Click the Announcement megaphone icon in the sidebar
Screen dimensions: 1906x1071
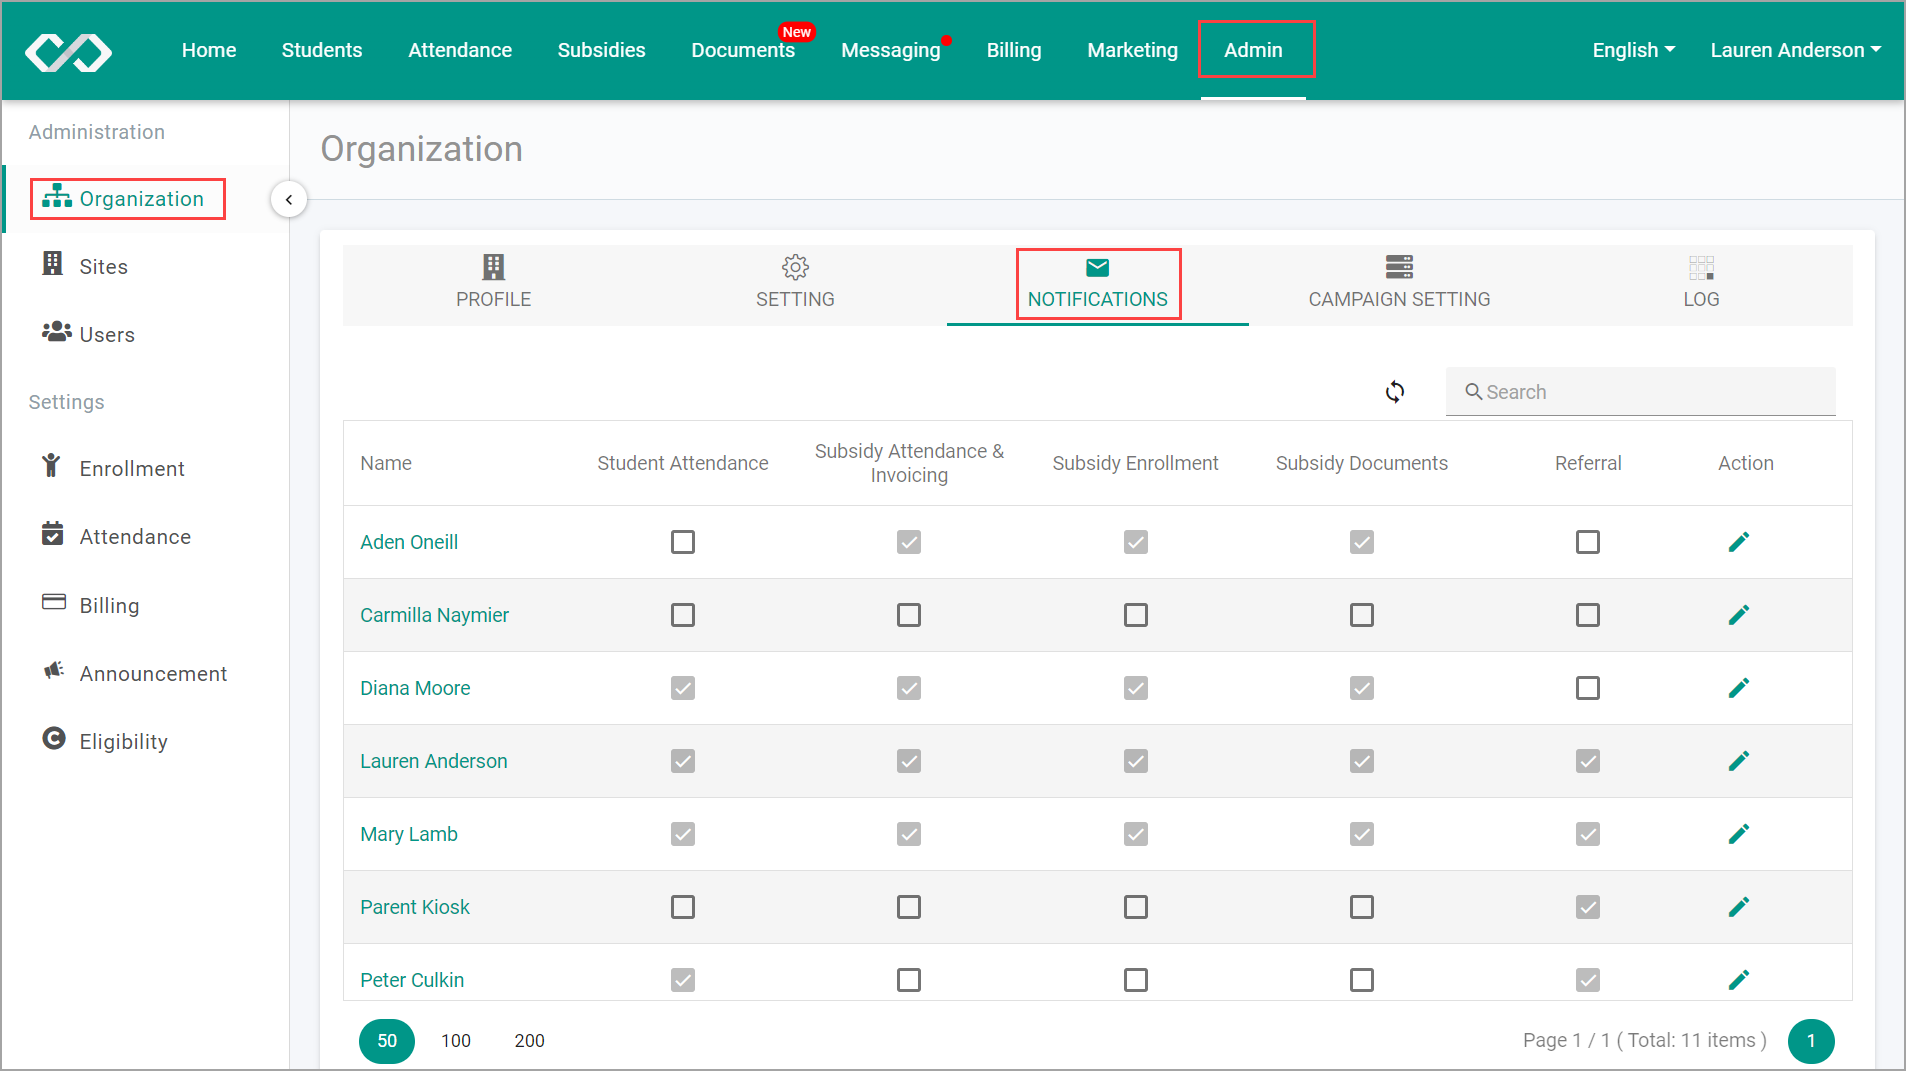[54, 670]
